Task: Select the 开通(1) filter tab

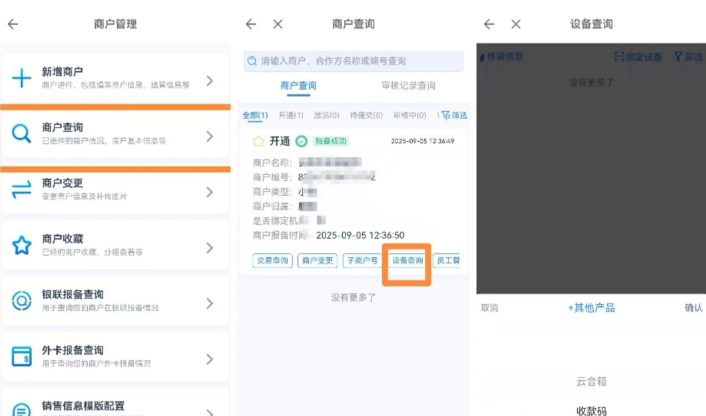Action: [291, 115]
